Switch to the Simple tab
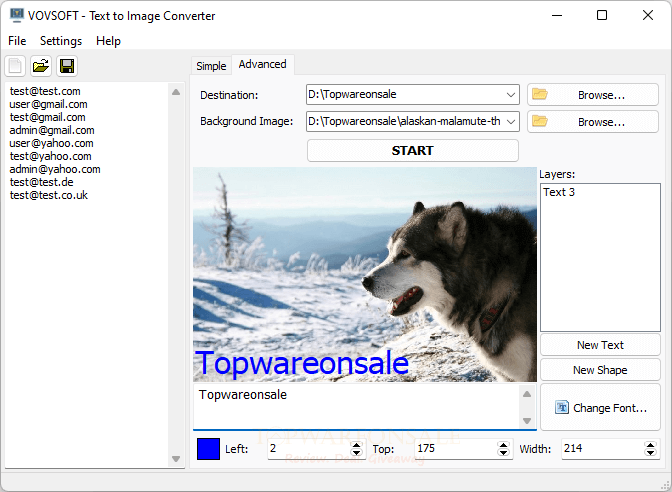Screen dimensions: 672x492 click(x=211, y=66)
